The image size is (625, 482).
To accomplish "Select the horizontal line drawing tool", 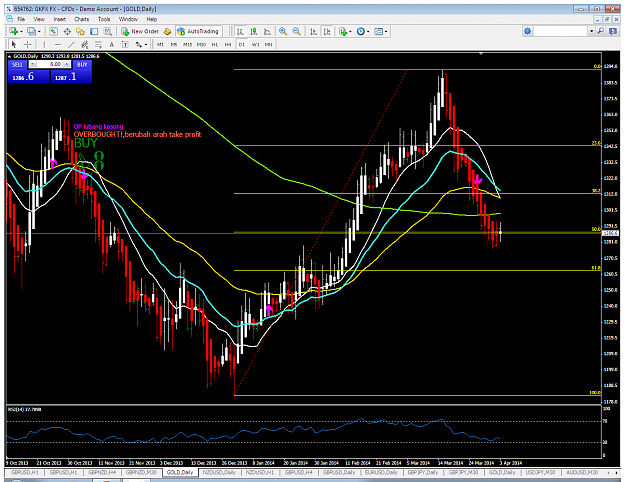I will tap(58, 45).
